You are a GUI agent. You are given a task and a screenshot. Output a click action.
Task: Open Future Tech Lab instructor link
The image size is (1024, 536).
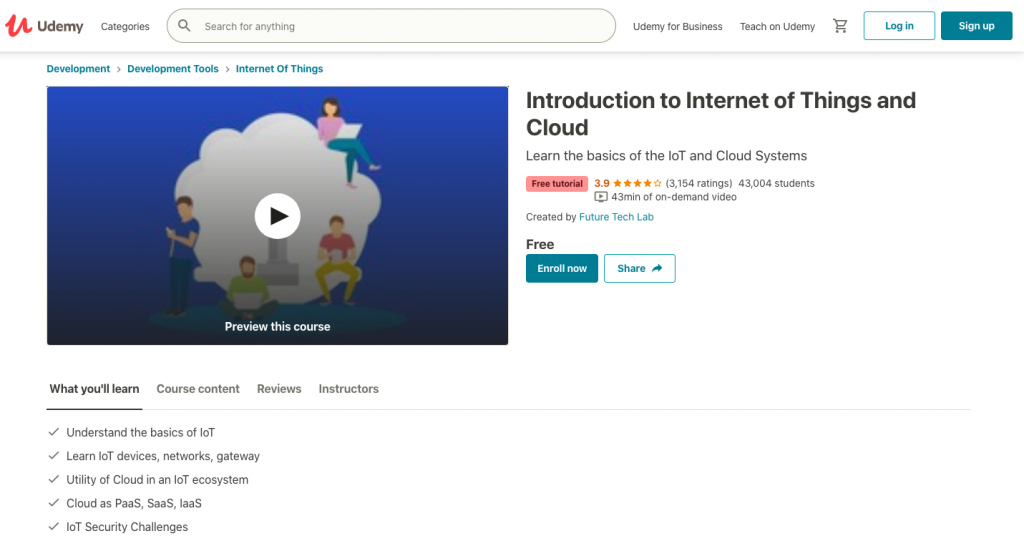click(616, 217)
